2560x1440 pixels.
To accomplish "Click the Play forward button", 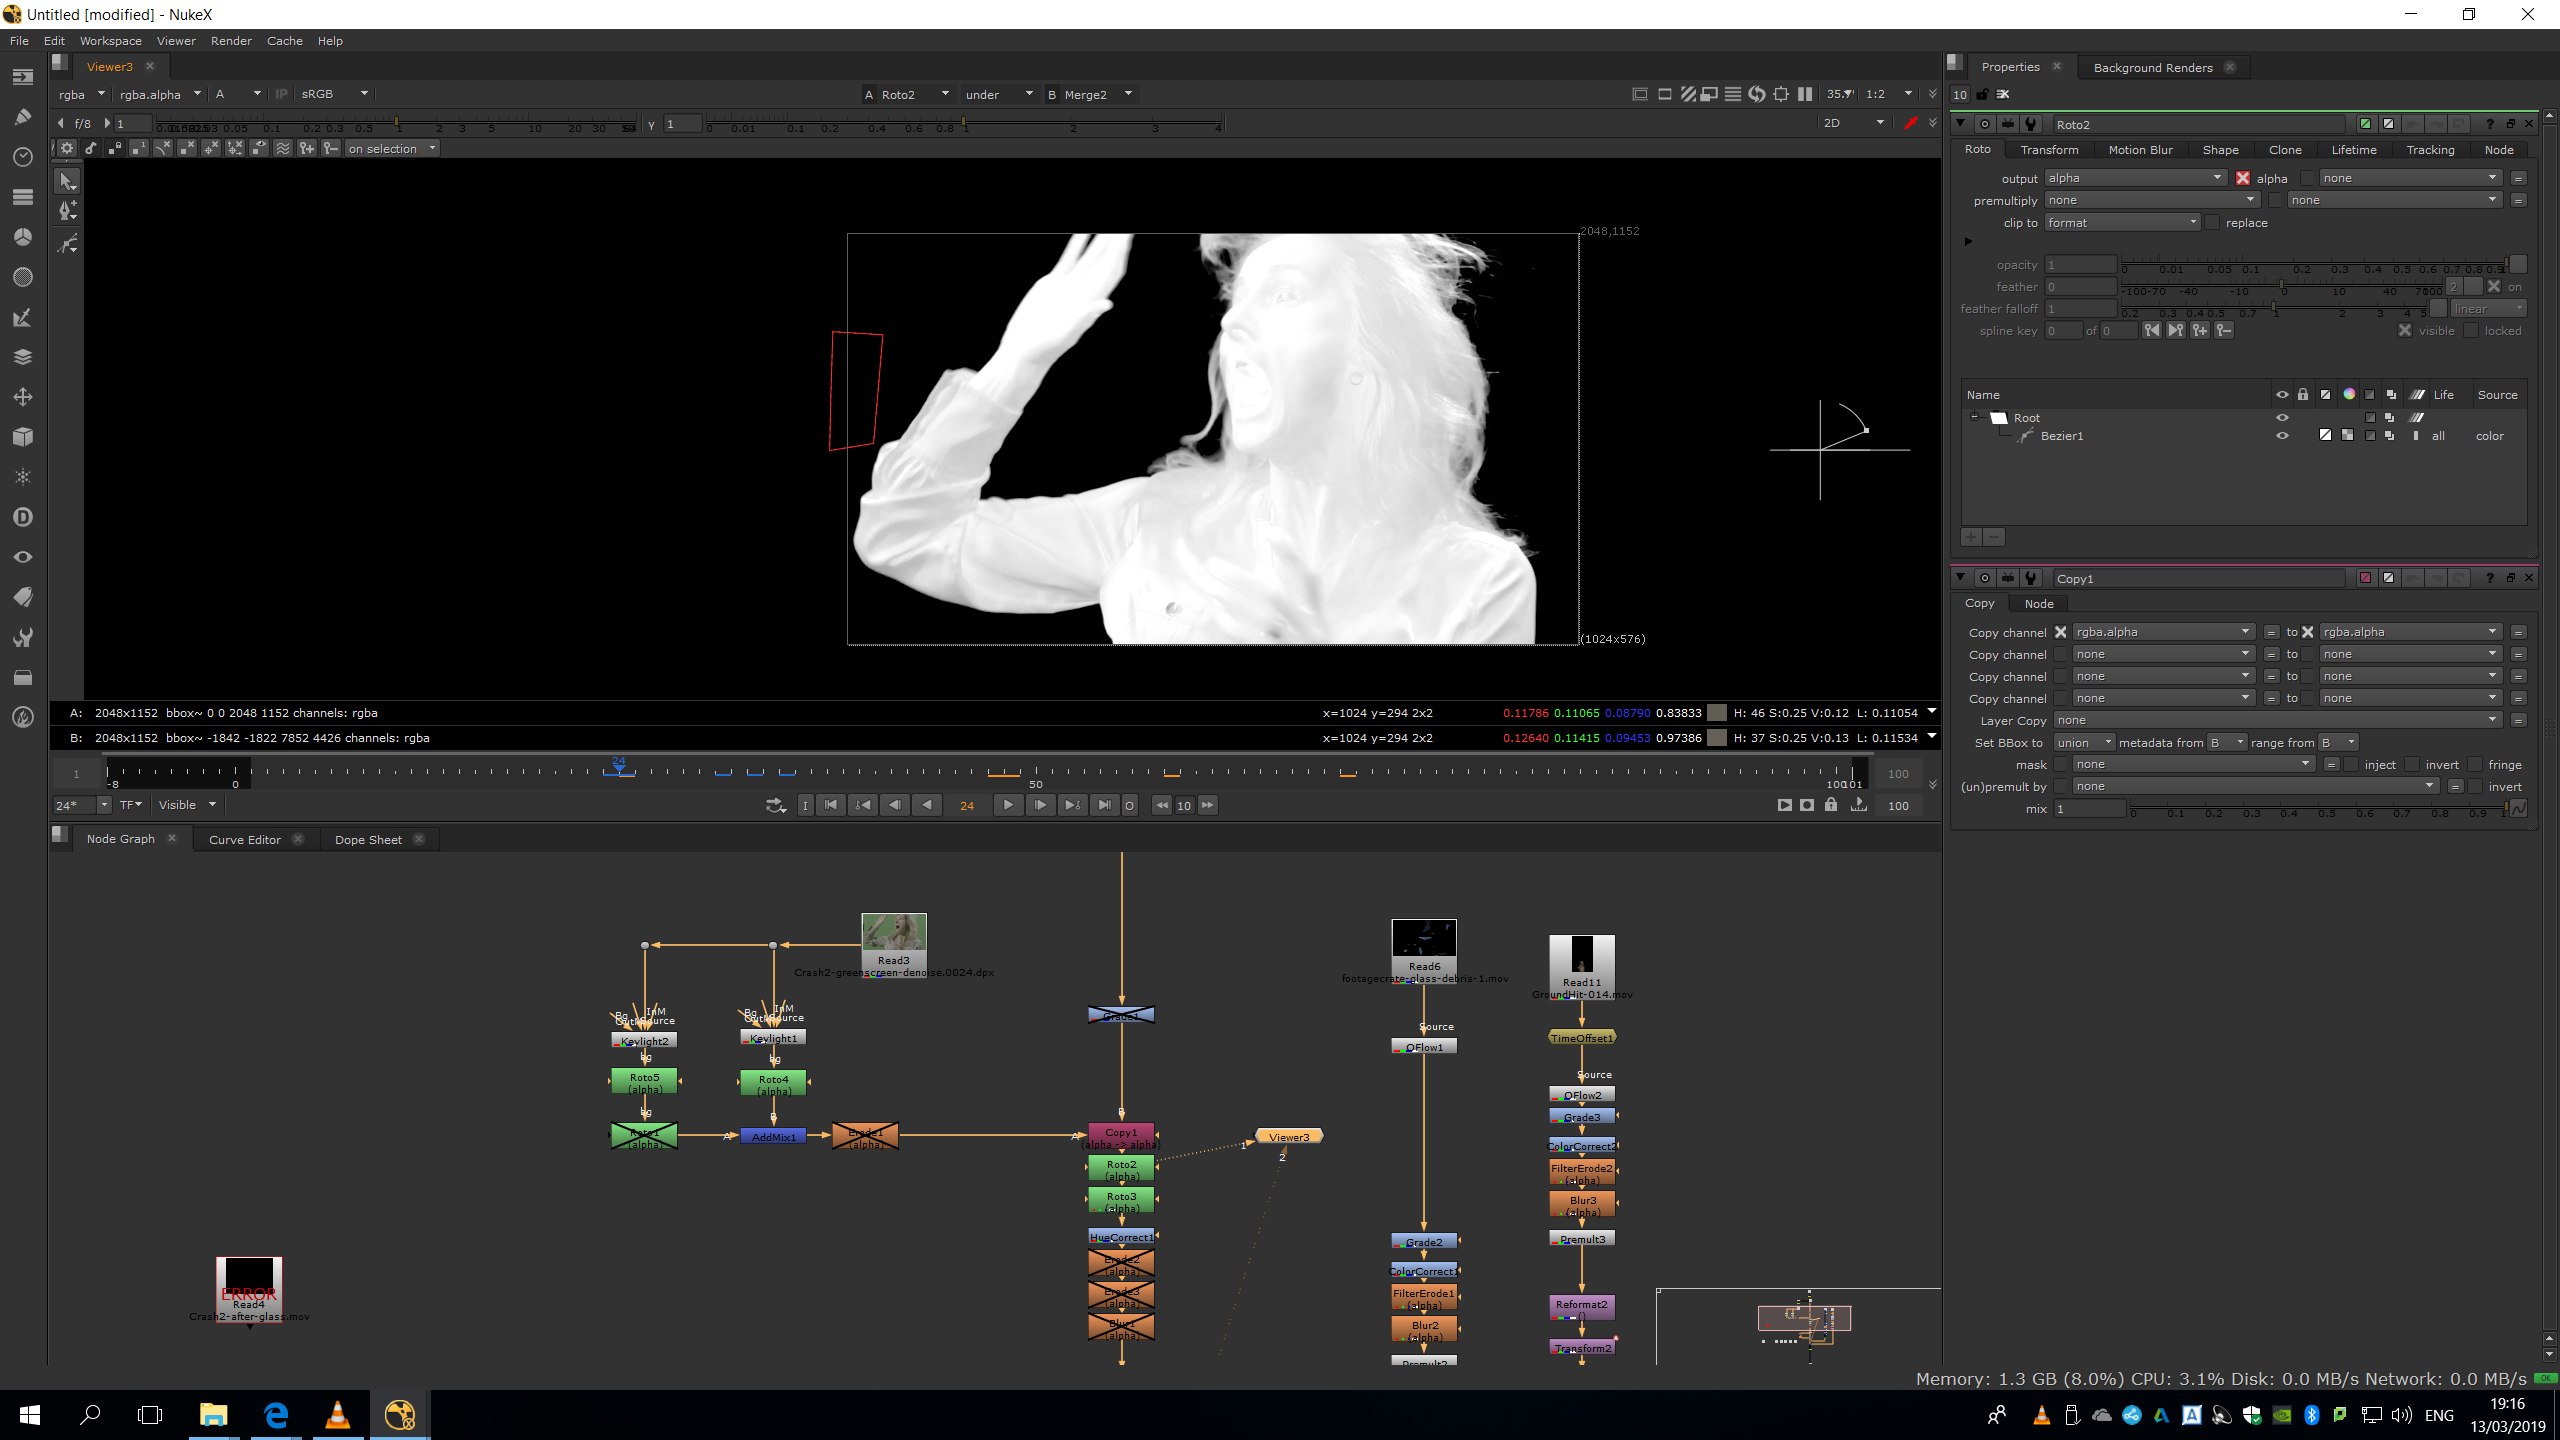I will click(1008, 805).
